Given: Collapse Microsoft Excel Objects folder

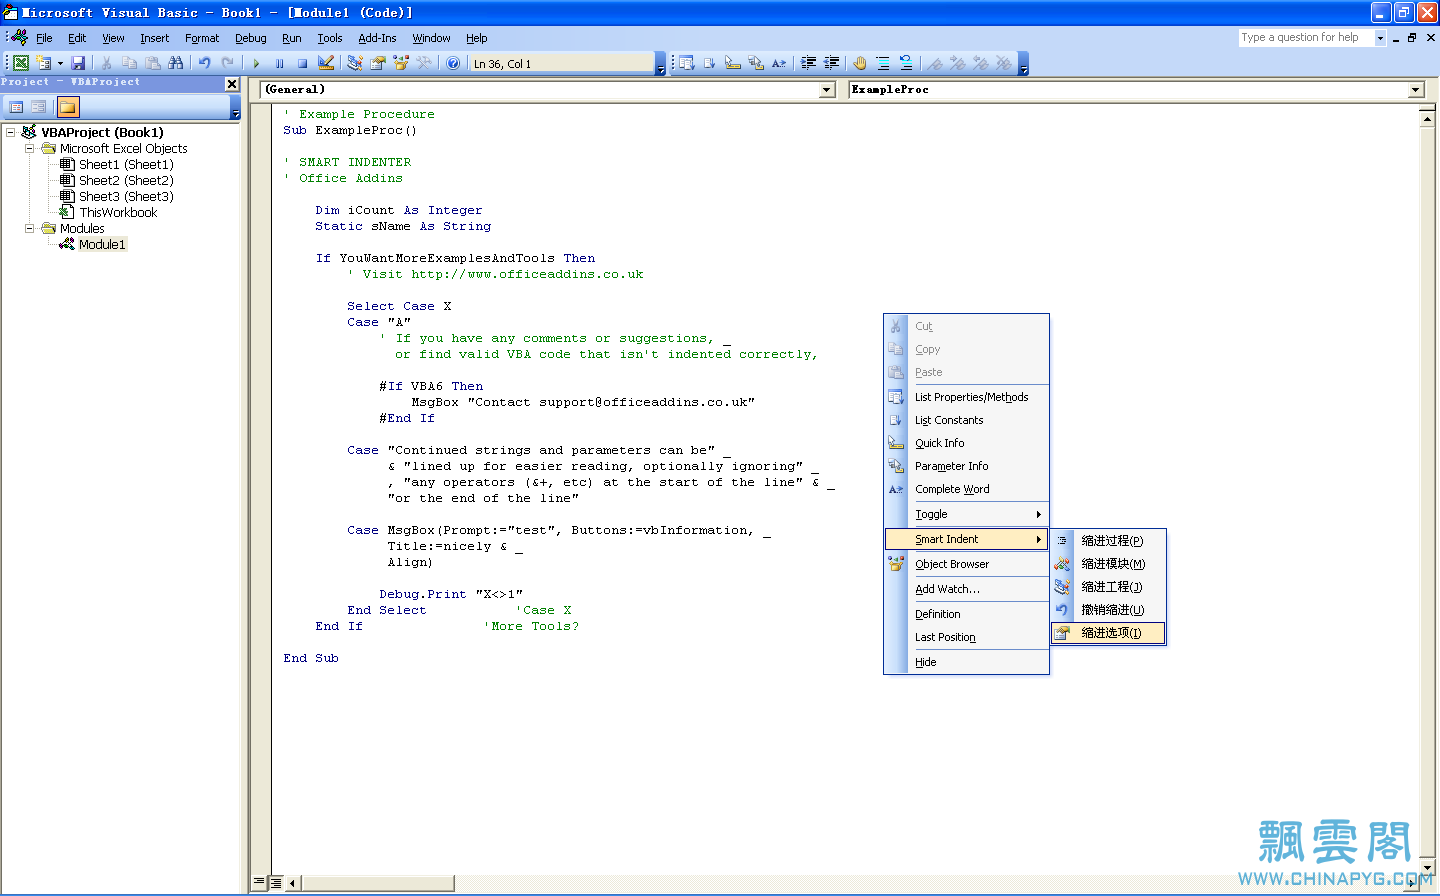Looking at the screenshot, I should (x=29, y=148).
